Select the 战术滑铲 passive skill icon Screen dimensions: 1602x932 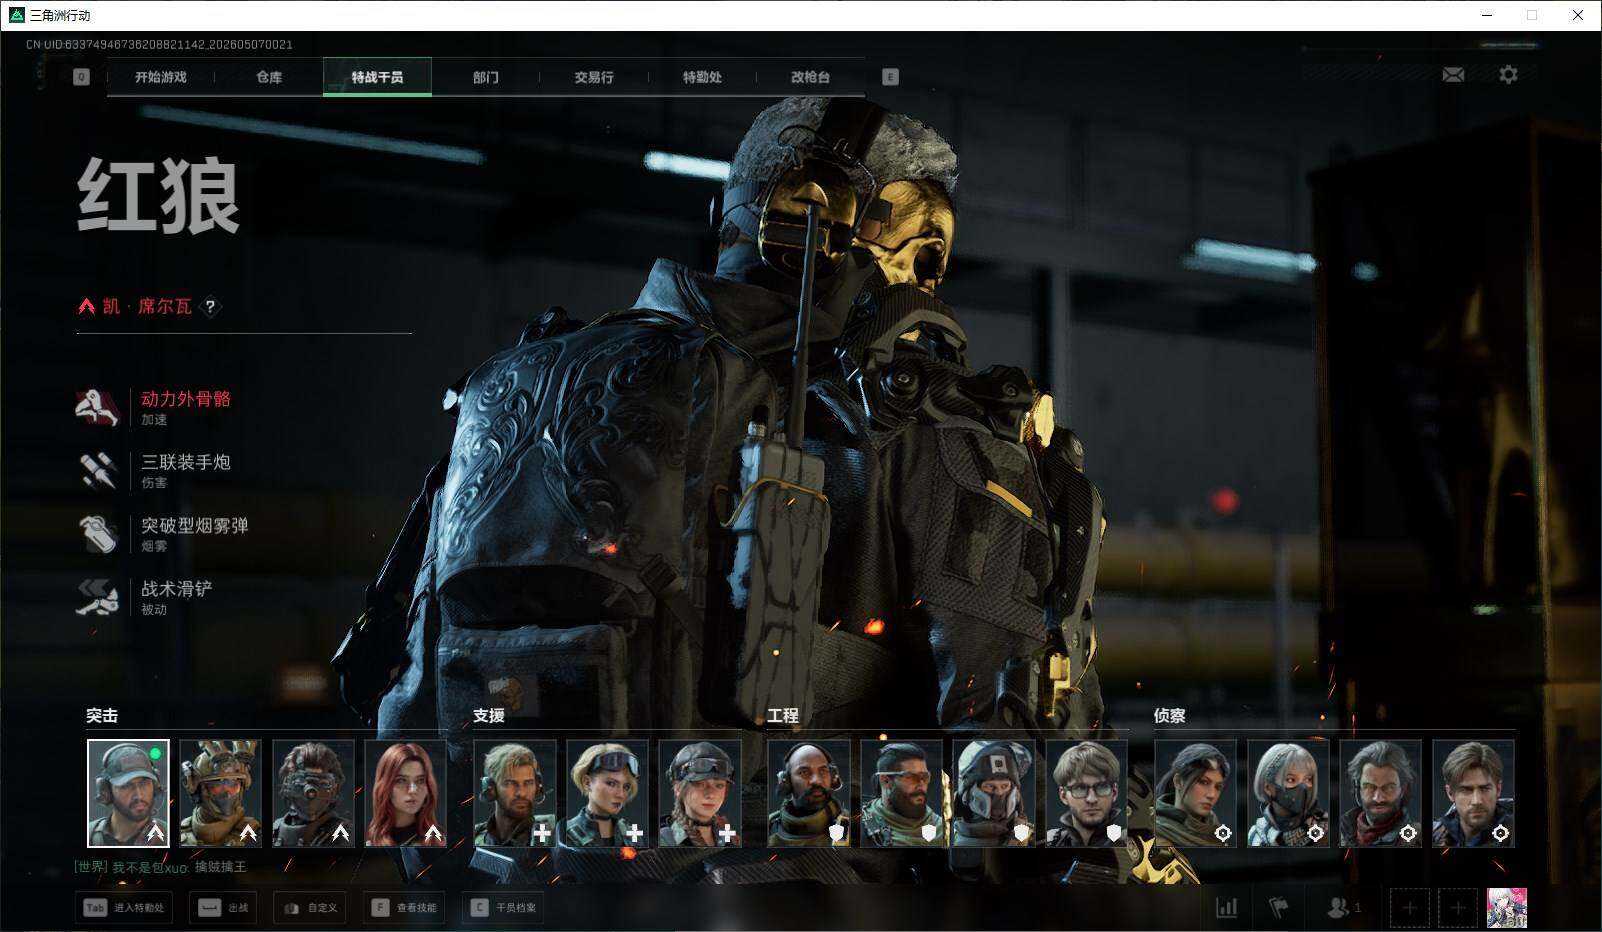pyautogui.click(x=98, y=597)
